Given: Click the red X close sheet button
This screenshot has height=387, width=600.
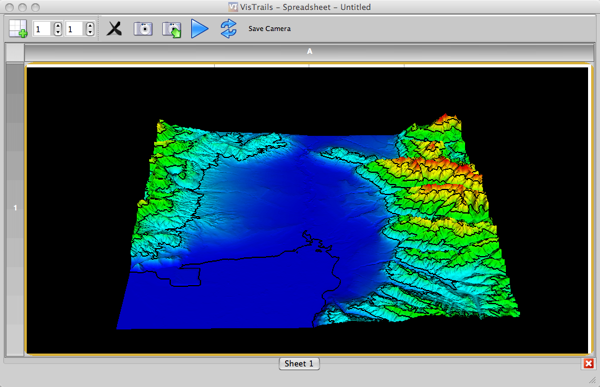Looking at the screenshot, I should [589, 363].
